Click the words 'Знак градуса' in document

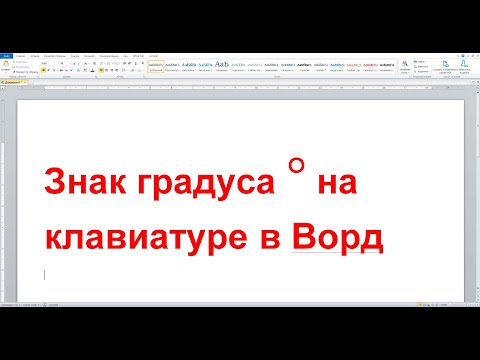coord(159,183)
